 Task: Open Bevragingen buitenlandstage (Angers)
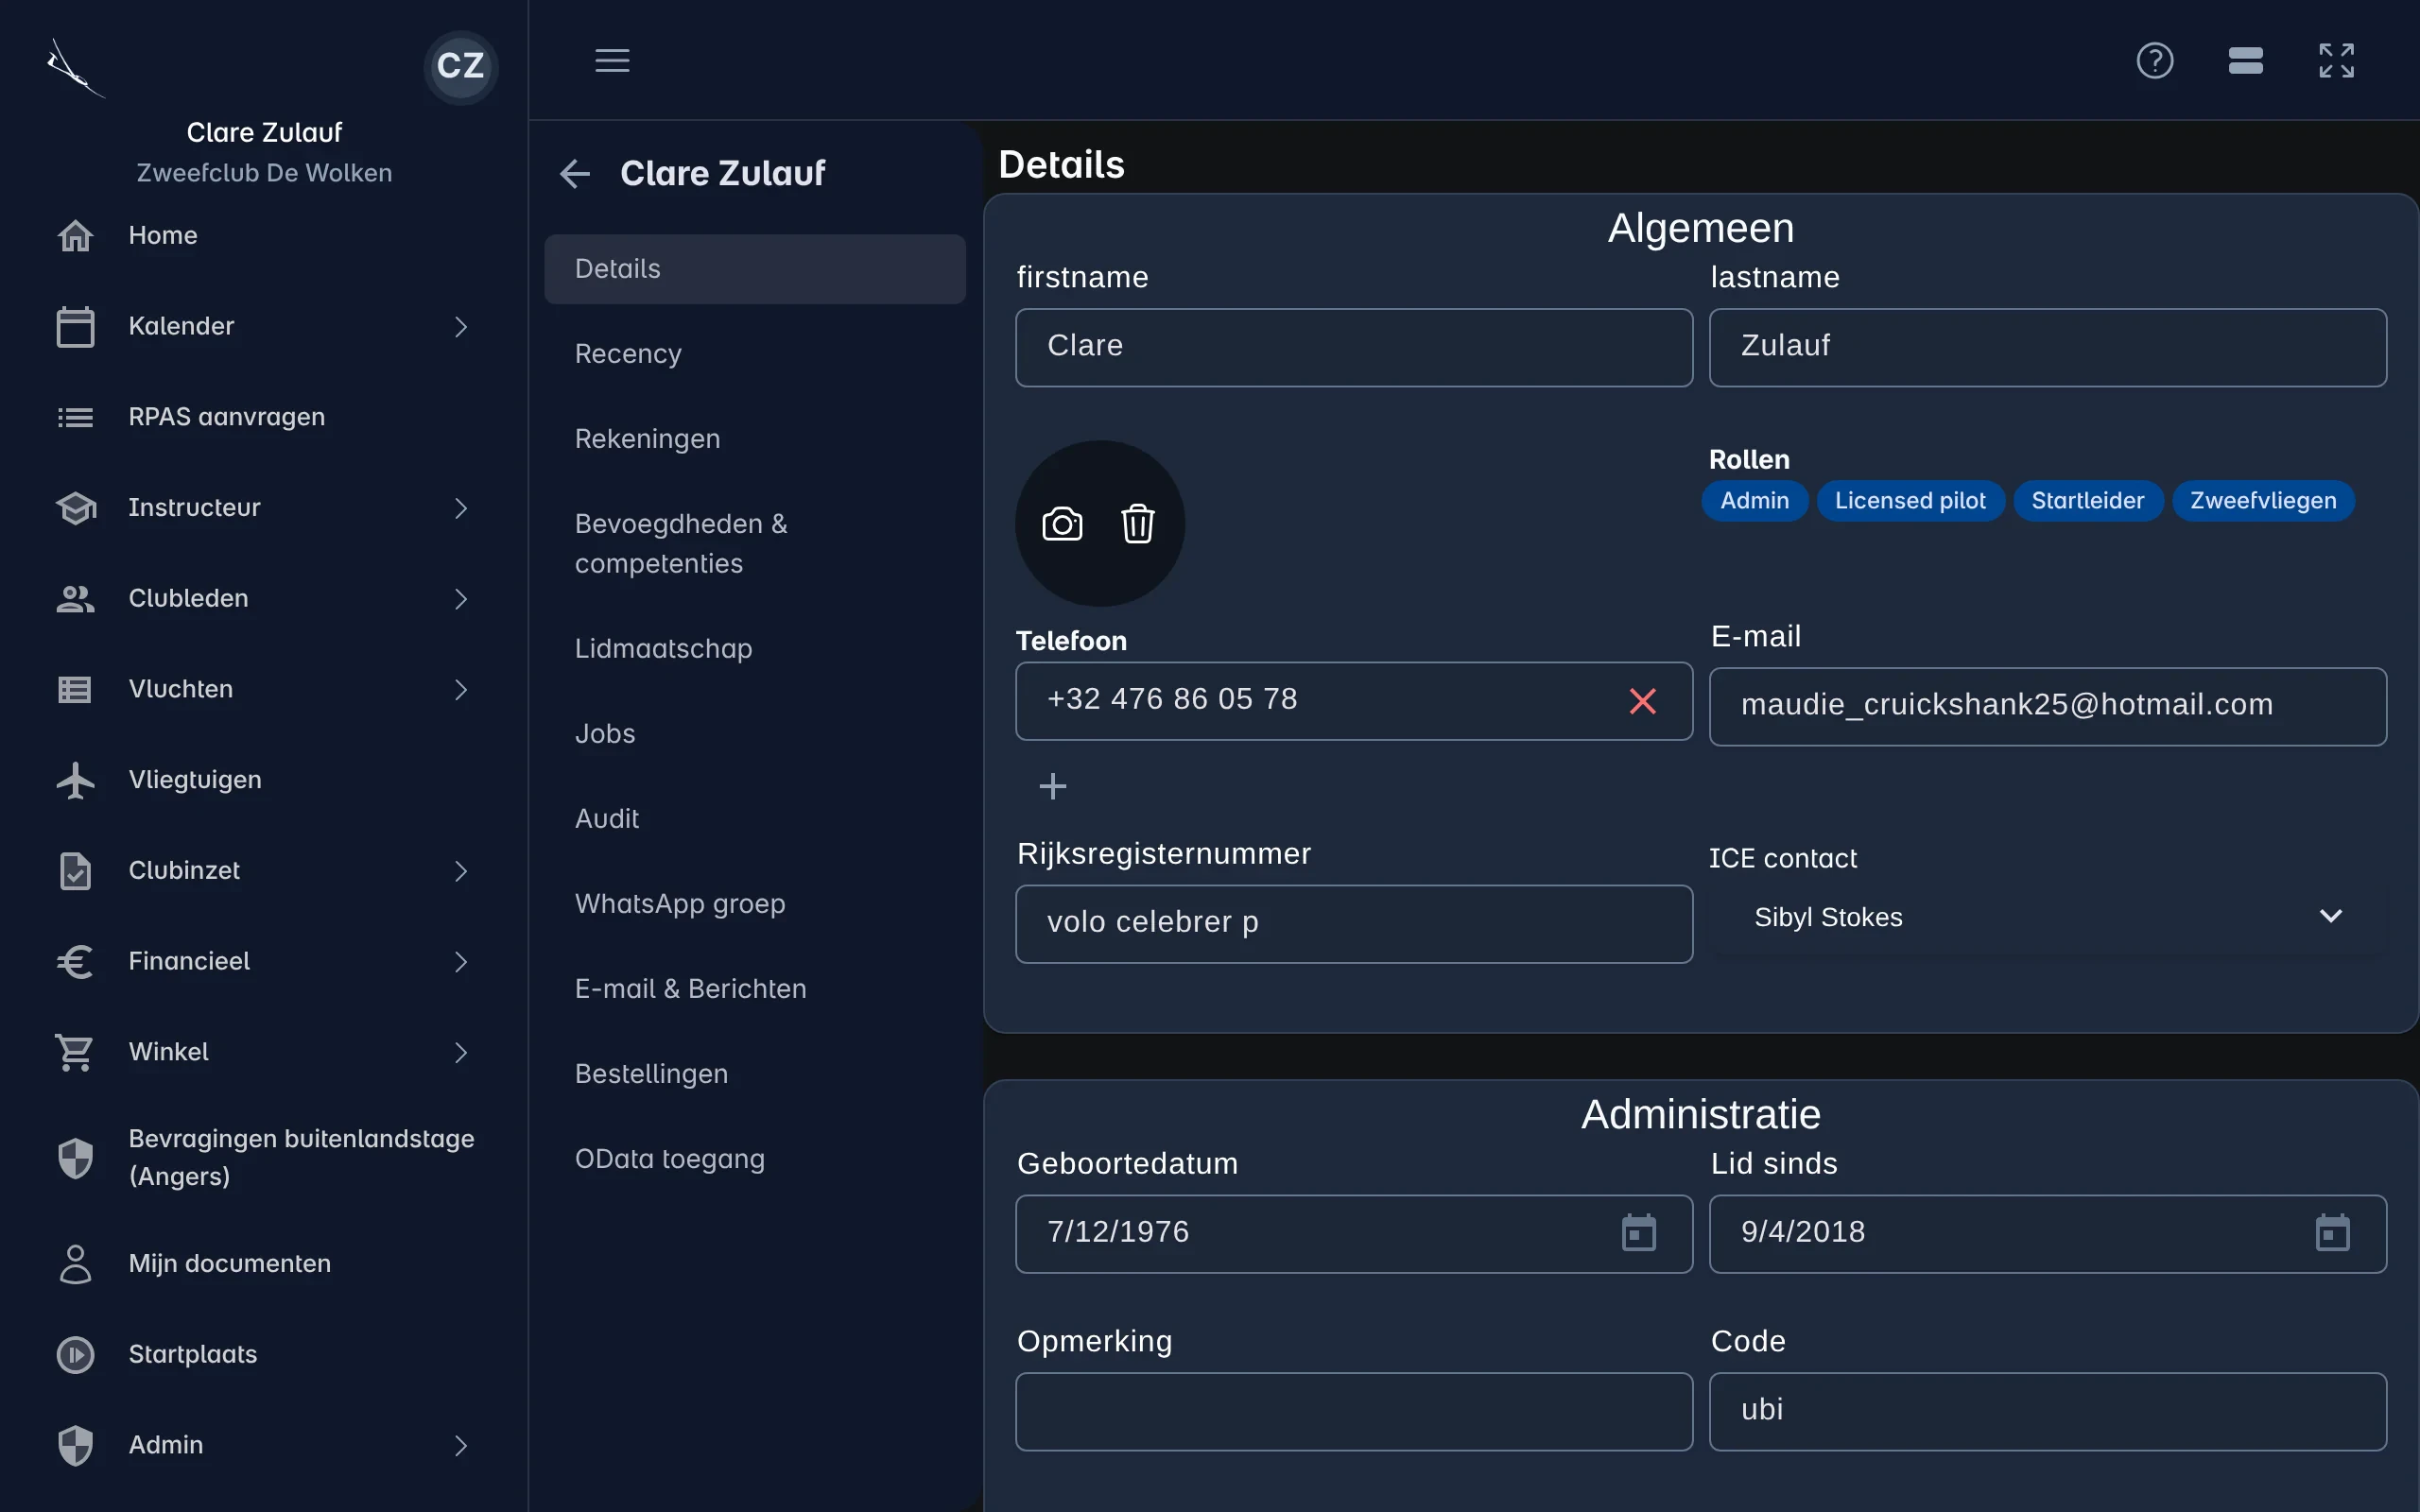pos(264,1158)
